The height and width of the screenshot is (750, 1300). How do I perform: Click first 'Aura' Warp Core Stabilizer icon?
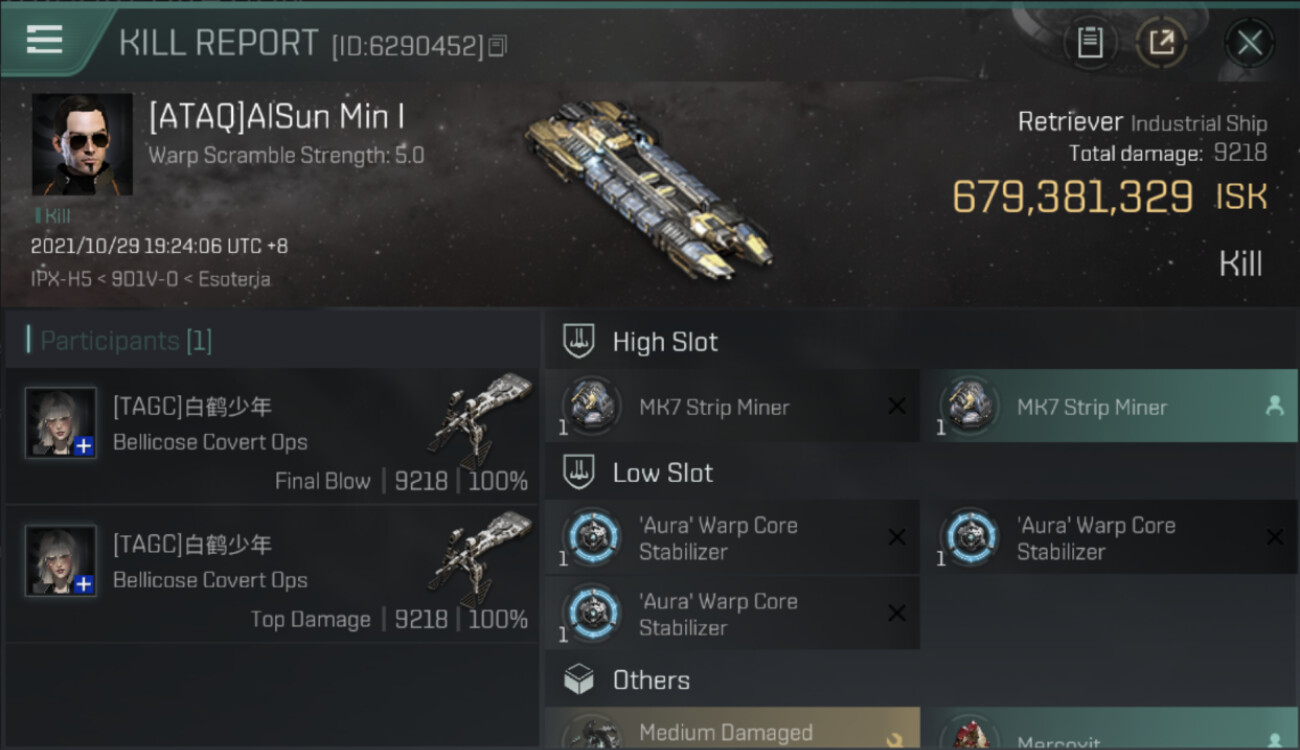point(590,538)
